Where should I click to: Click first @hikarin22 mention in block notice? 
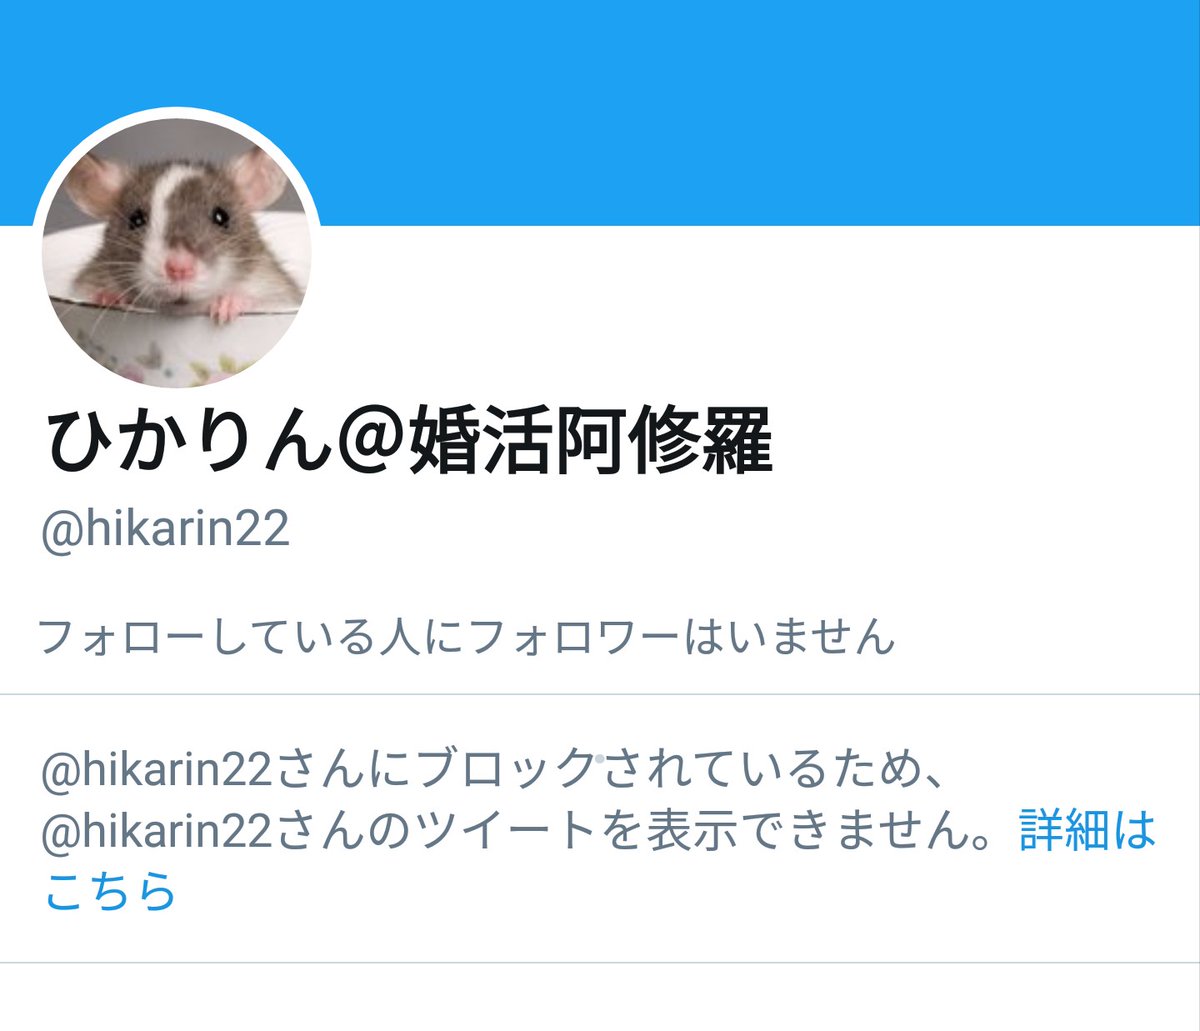pos(157,769)
